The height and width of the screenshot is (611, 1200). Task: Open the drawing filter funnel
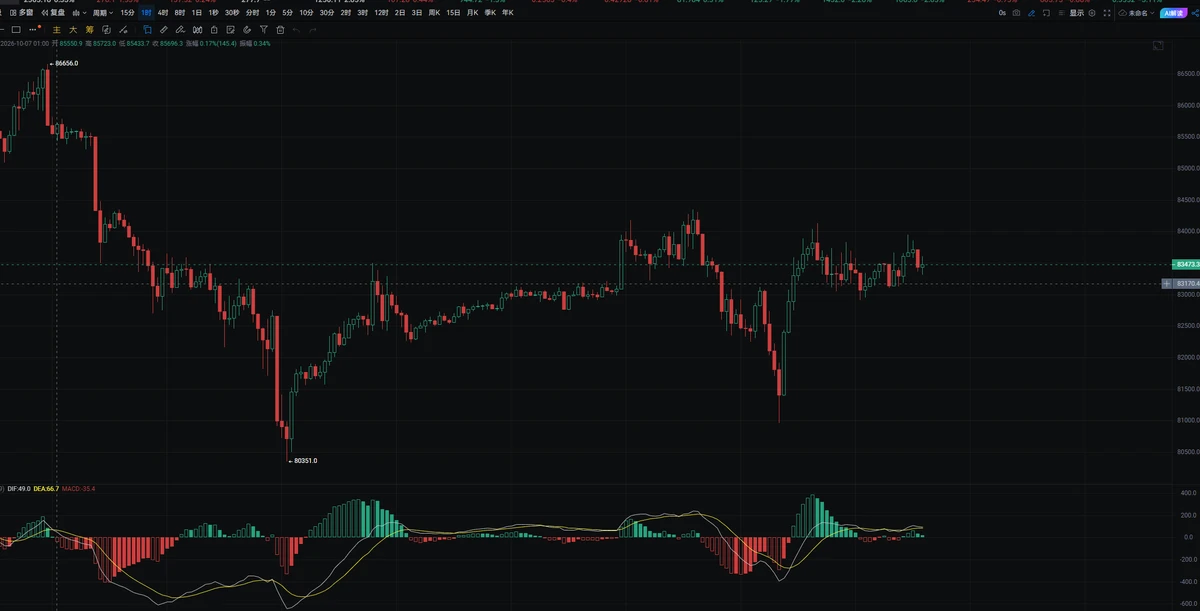(x=264, y=30)
